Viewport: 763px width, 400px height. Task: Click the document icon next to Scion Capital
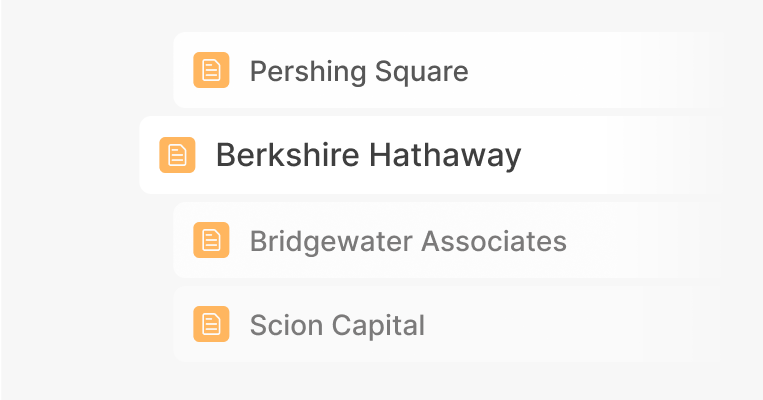[211, 324]
